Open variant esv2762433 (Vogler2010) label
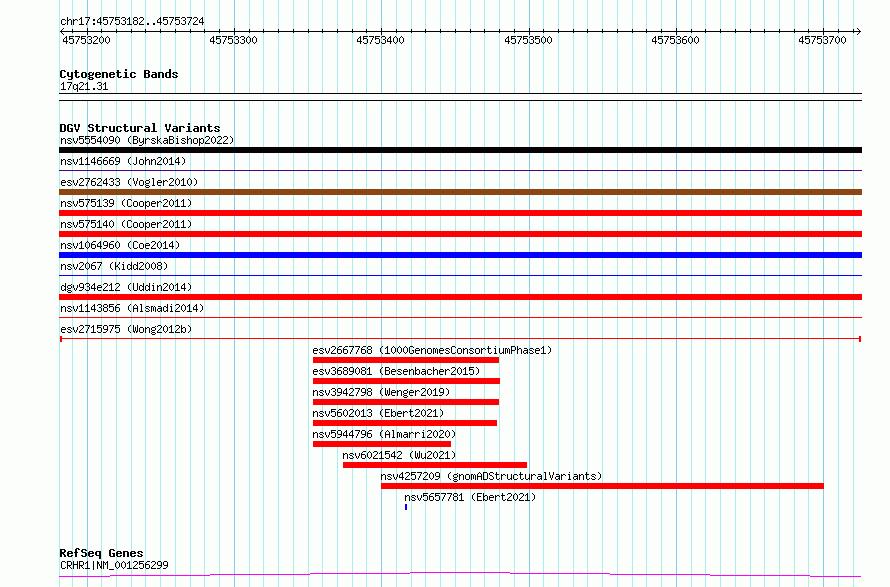Screen dimensions: 890x587 [129, 182]
